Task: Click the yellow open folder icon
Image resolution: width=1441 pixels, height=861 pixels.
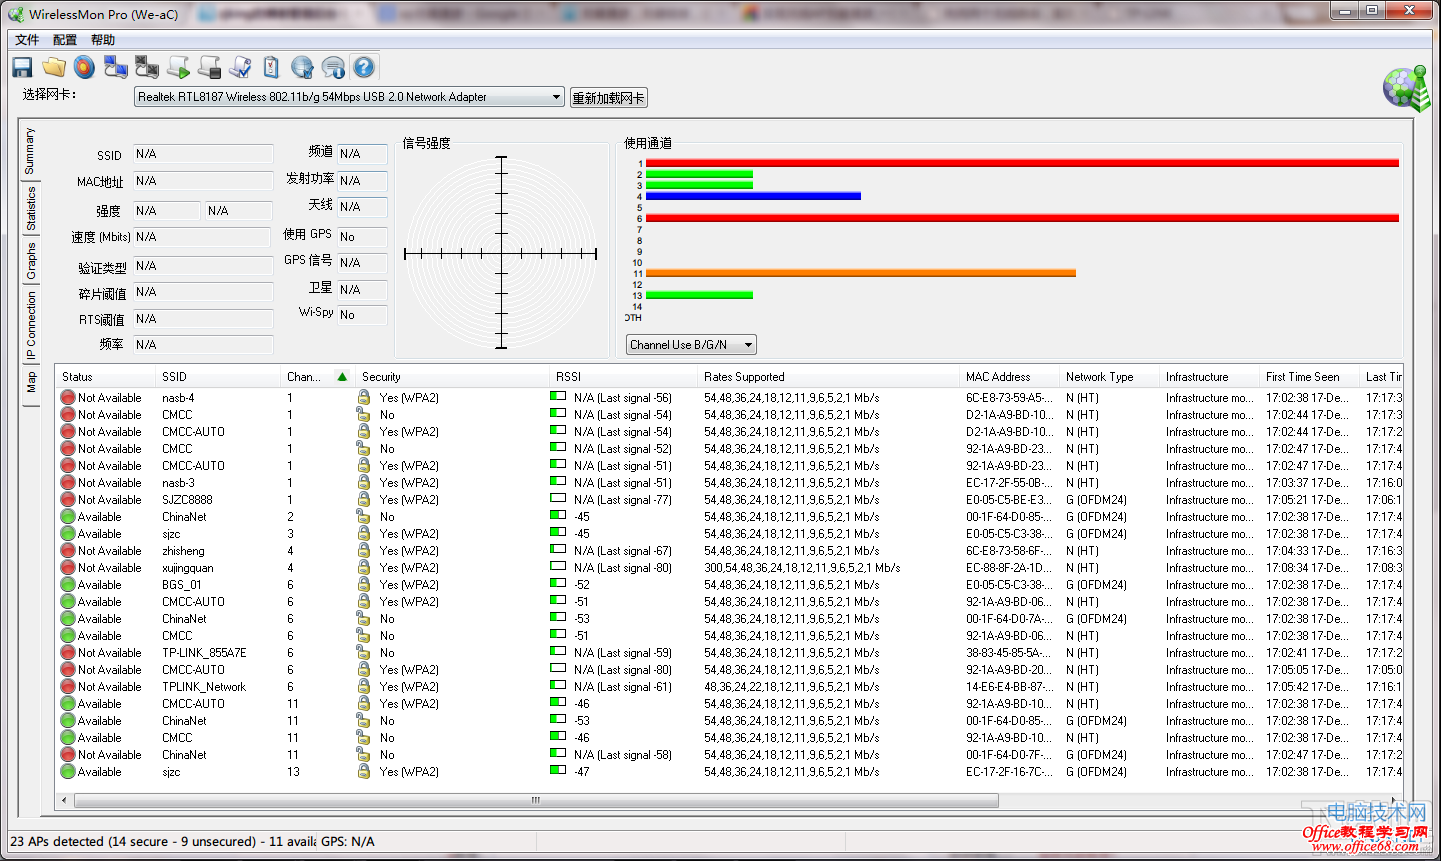Action: point(54,67)
